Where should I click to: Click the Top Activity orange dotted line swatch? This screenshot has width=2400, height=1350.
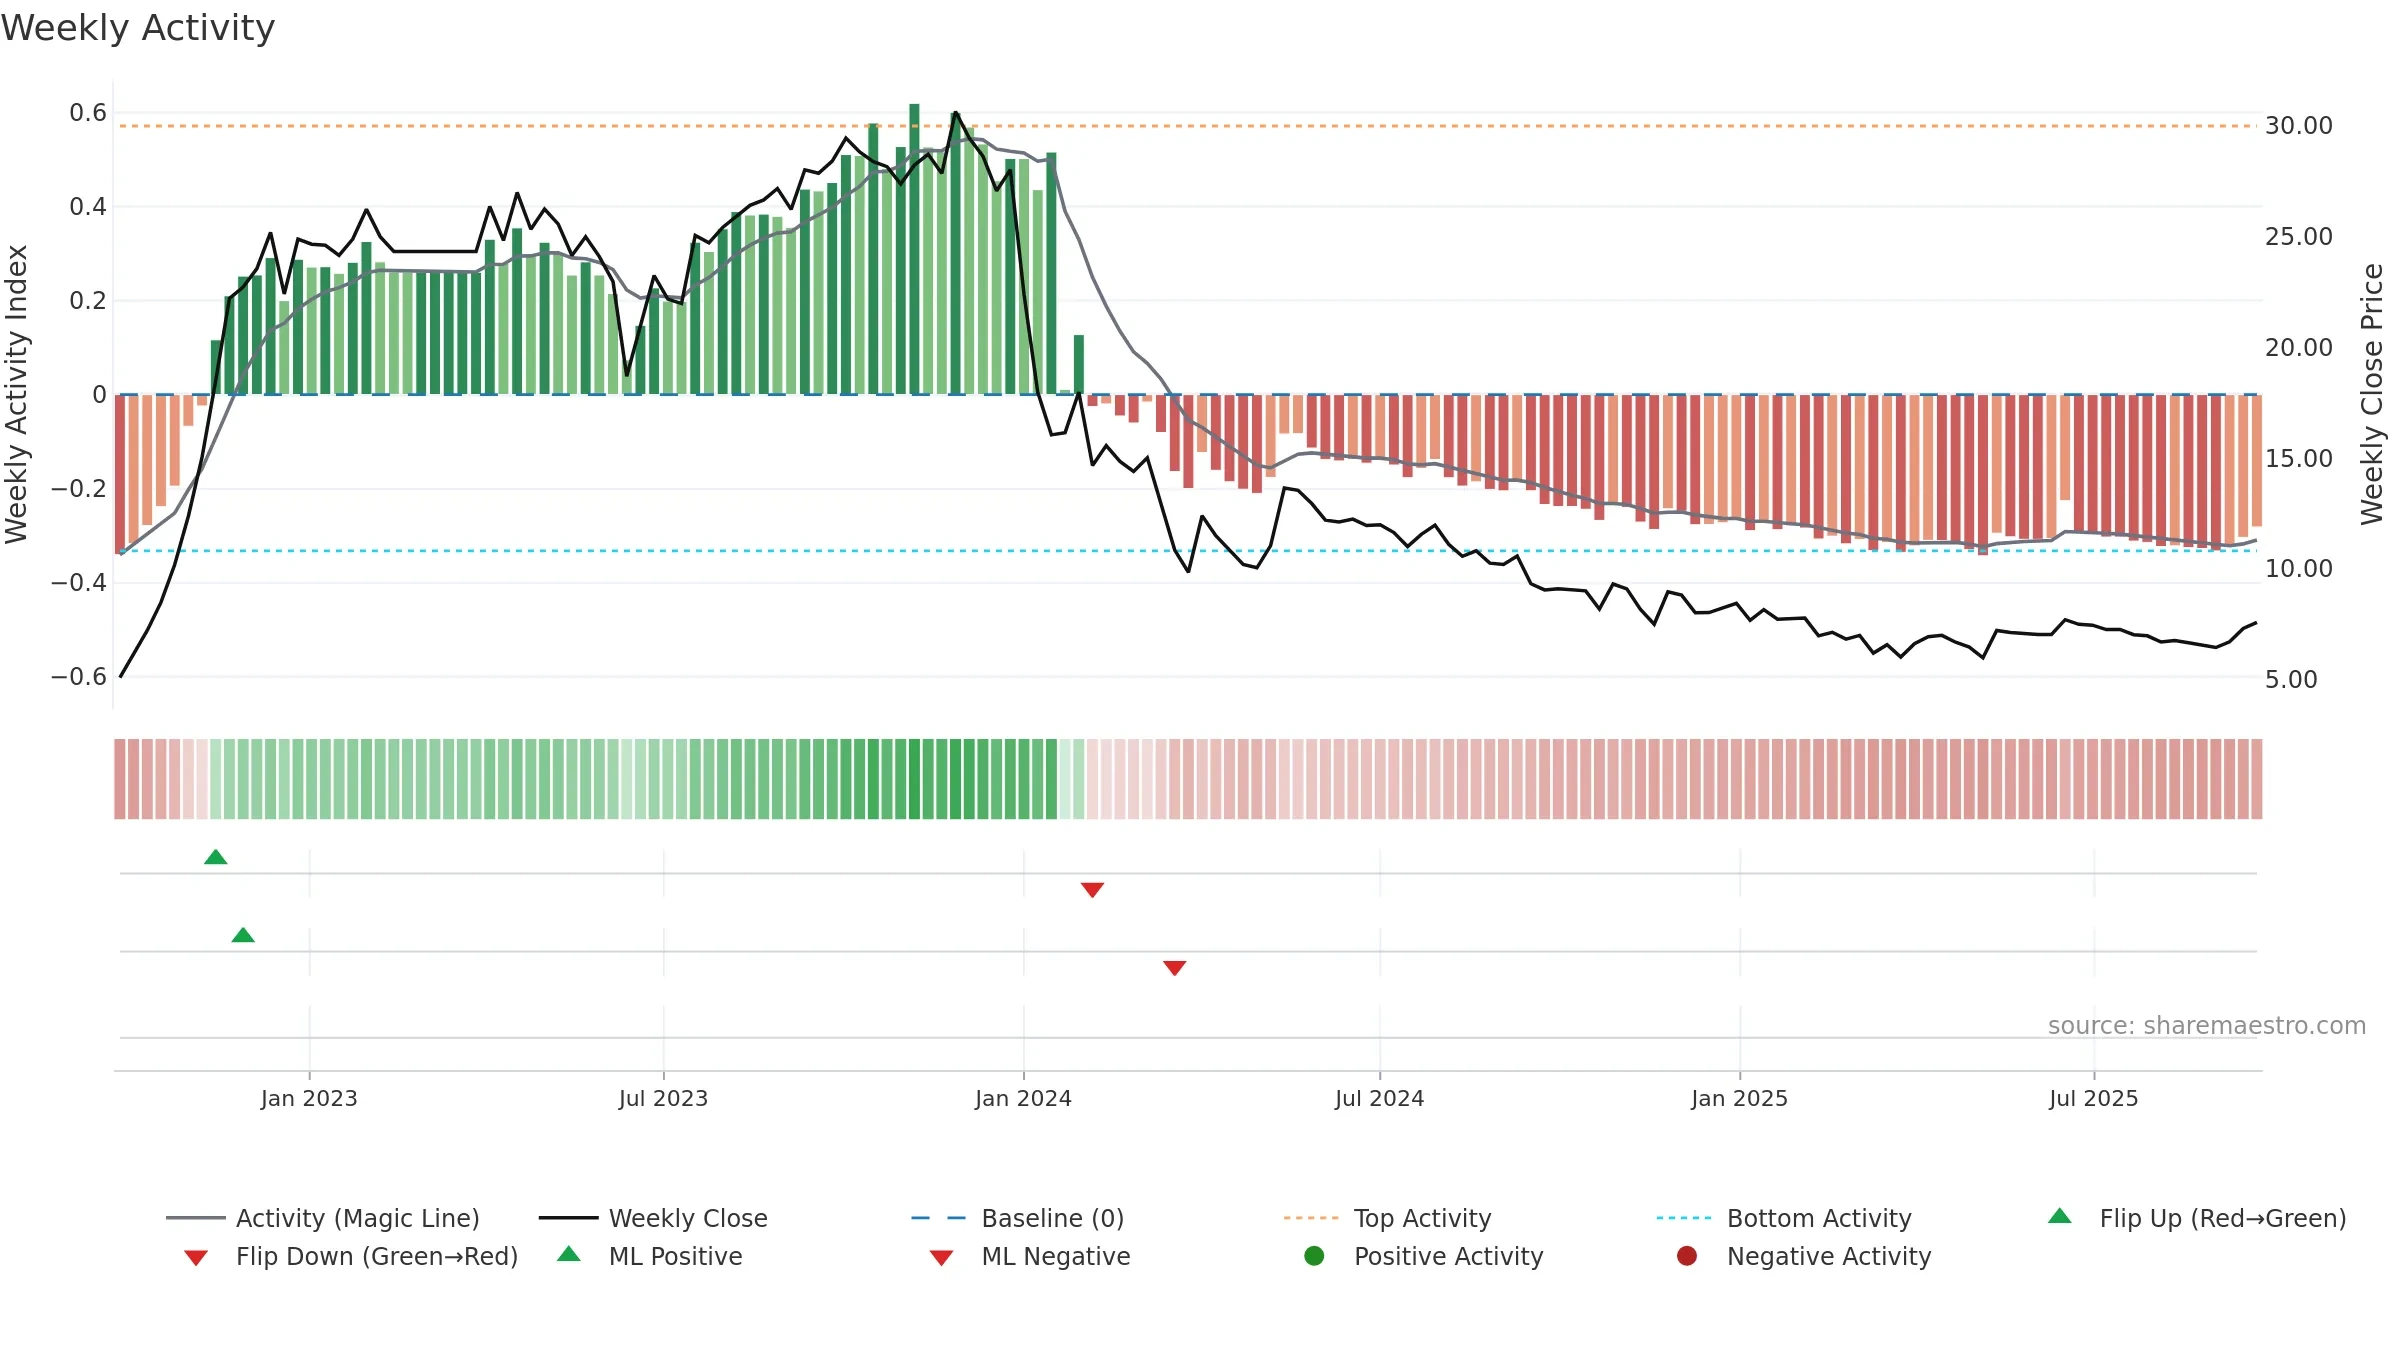(1311, 1218)
